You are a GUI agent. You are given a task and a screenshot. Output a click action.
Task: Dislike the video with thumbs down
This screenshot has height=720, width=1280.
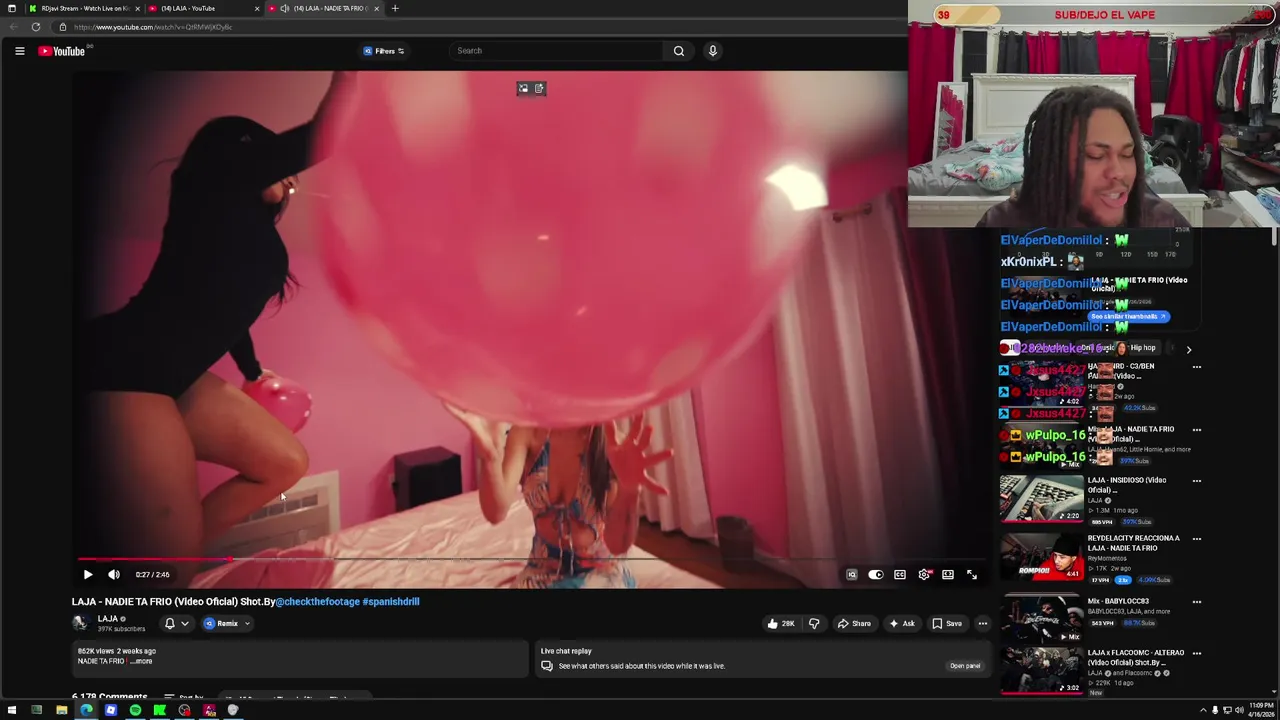click(814, 624)
